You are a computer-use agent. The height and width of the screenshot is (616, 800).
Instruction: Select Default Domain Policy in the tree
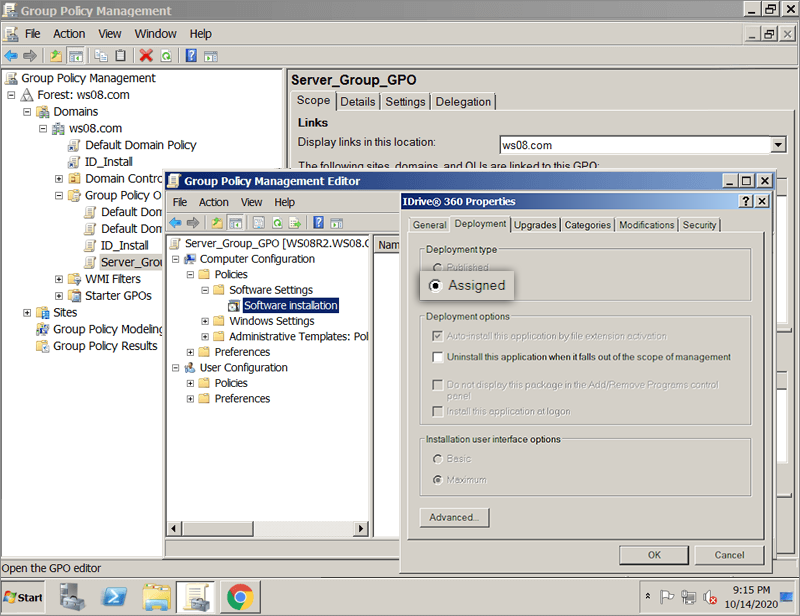coord(147,145)
